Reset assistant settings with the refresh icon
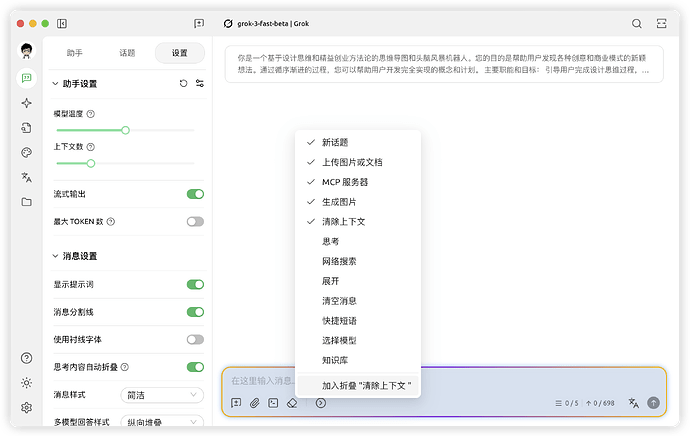The height and width of the screenshot is (436, 690). click(x=184, y=83)
